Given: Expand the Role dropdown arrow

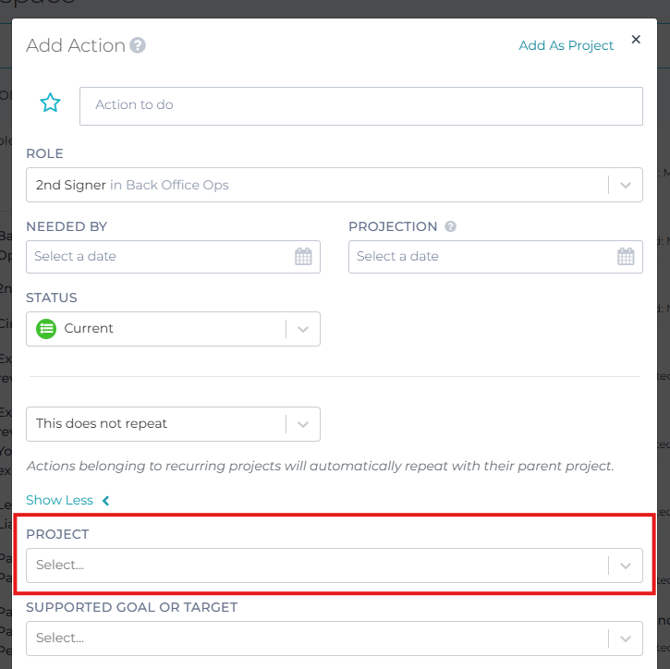Looking at the screenshot, I should click(x=625, y=185).
